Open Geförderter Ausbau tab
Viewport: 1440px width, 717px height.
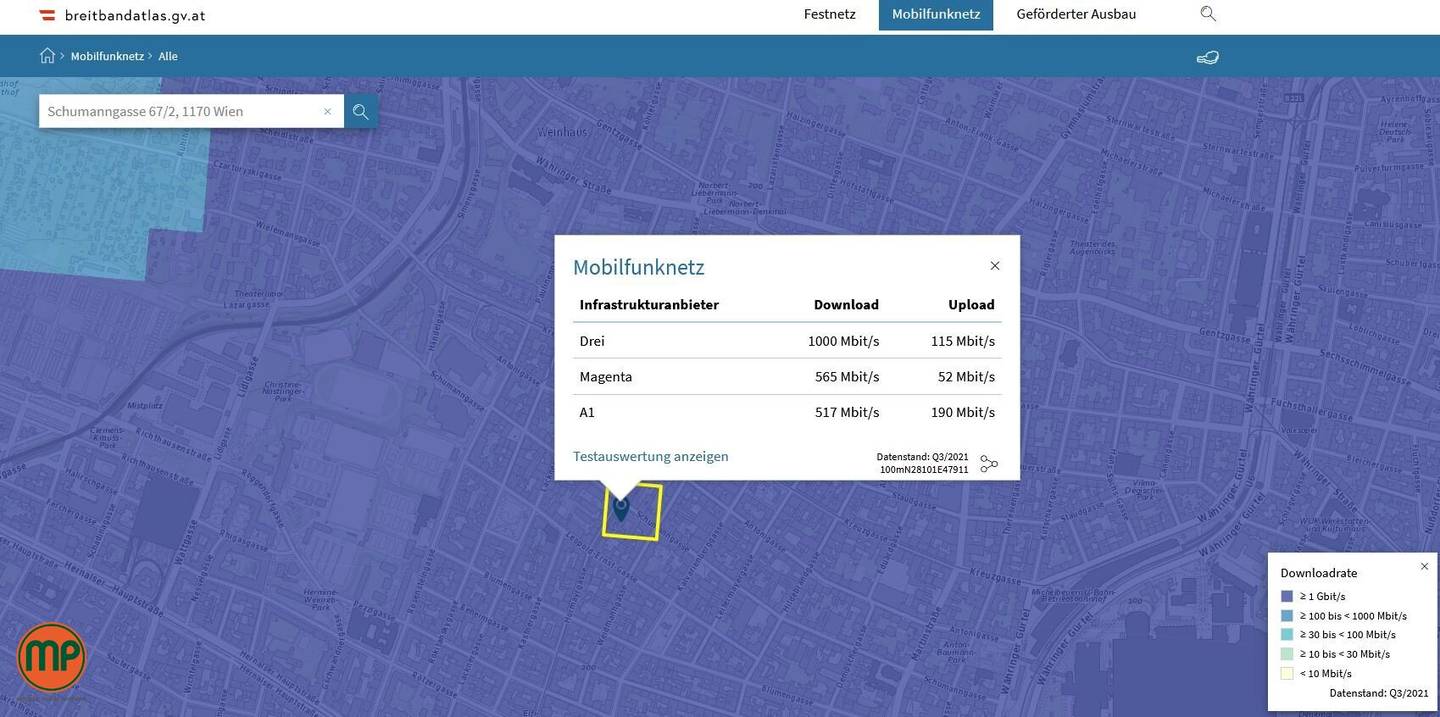click(1076, 14)
